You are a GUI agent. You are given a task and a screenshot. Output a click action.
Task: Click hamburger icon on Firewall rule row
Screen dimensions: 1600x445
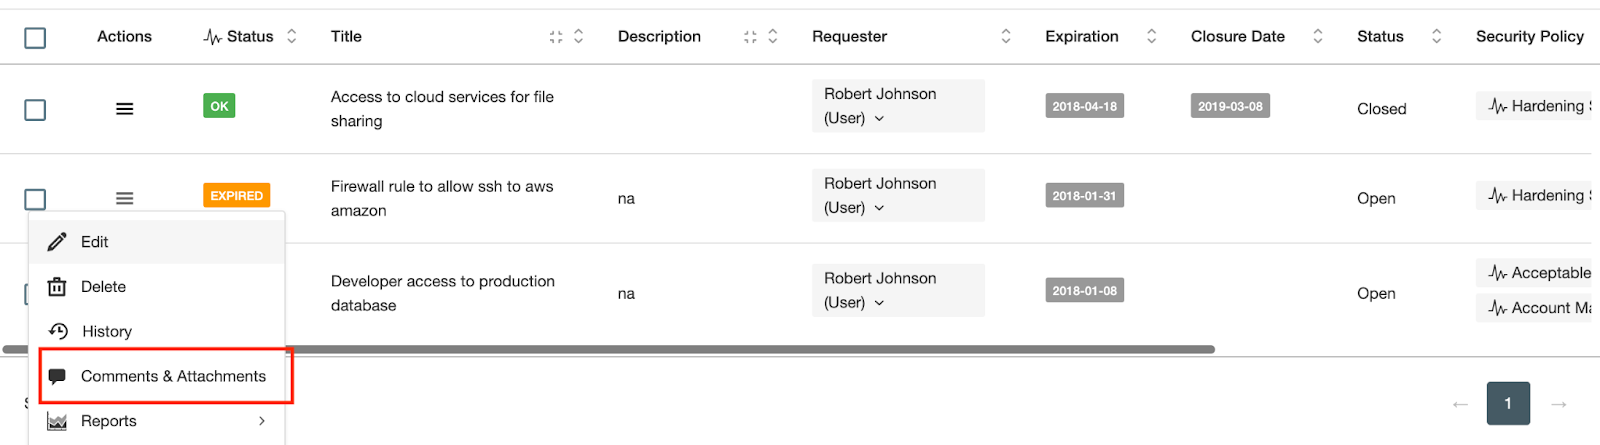tap(124, 198)
